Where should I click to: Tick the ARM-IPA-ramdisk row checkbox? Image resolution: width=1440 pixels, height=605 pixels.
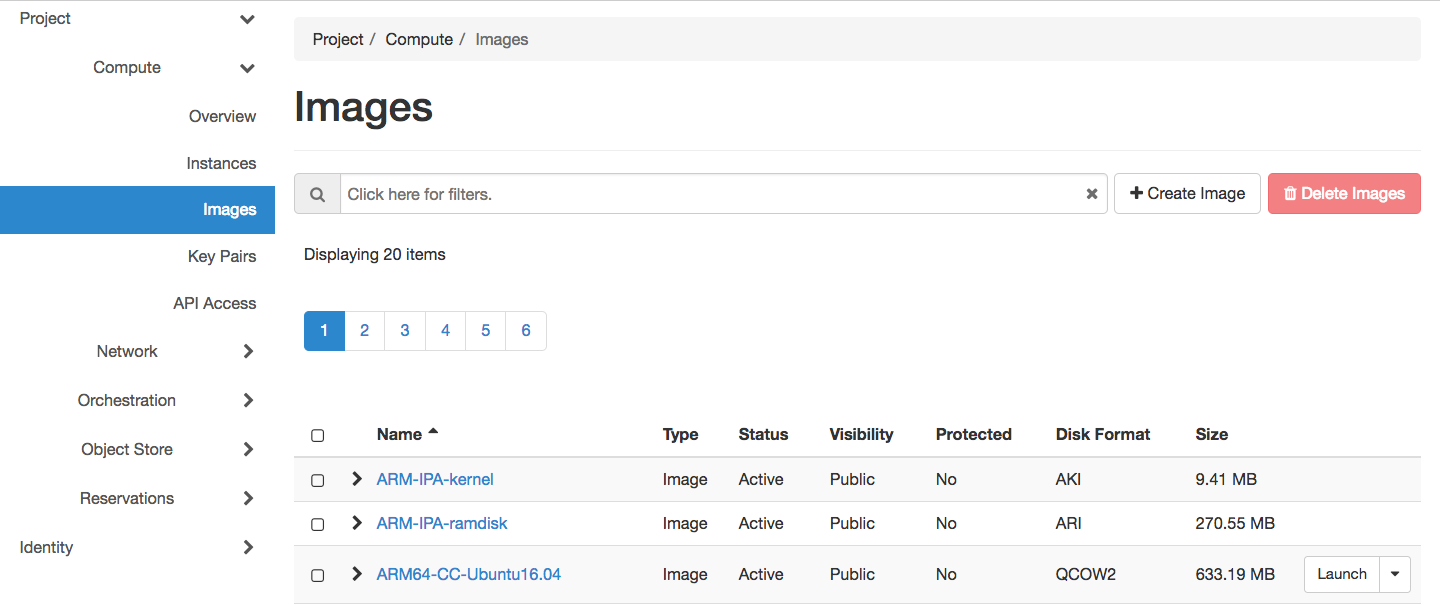click(317, 524)
